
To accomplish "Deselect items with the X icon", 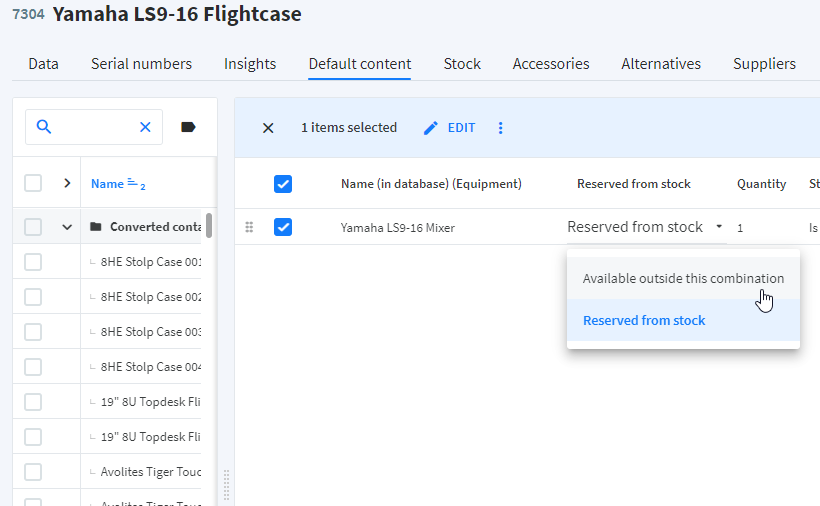I will click(x=268, y=128).
